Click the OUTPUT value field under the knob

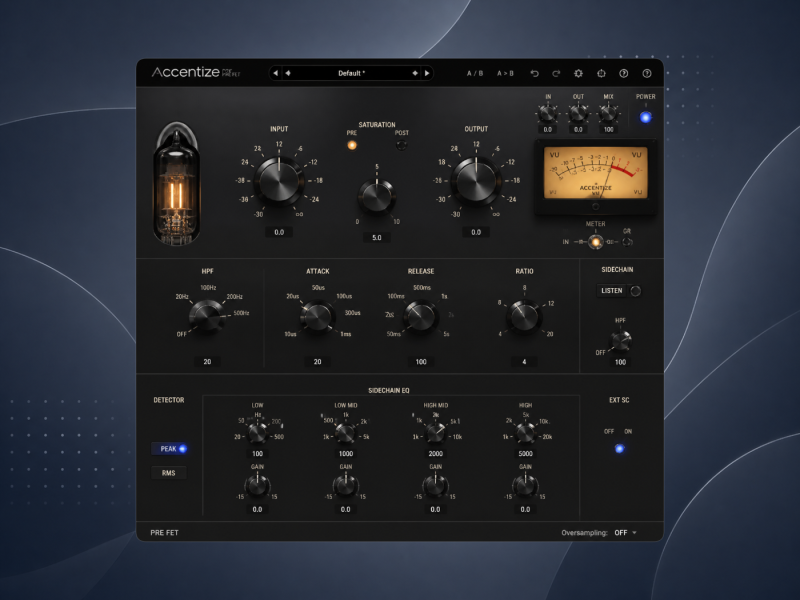click(x=476, y=232)
